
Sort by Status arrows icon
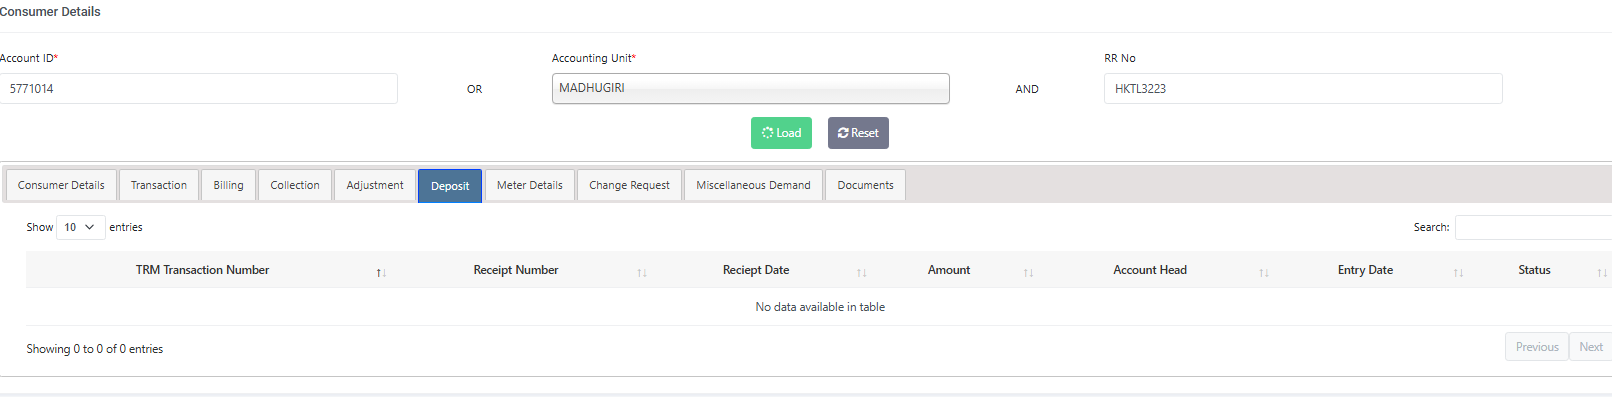click(1602, 273)
